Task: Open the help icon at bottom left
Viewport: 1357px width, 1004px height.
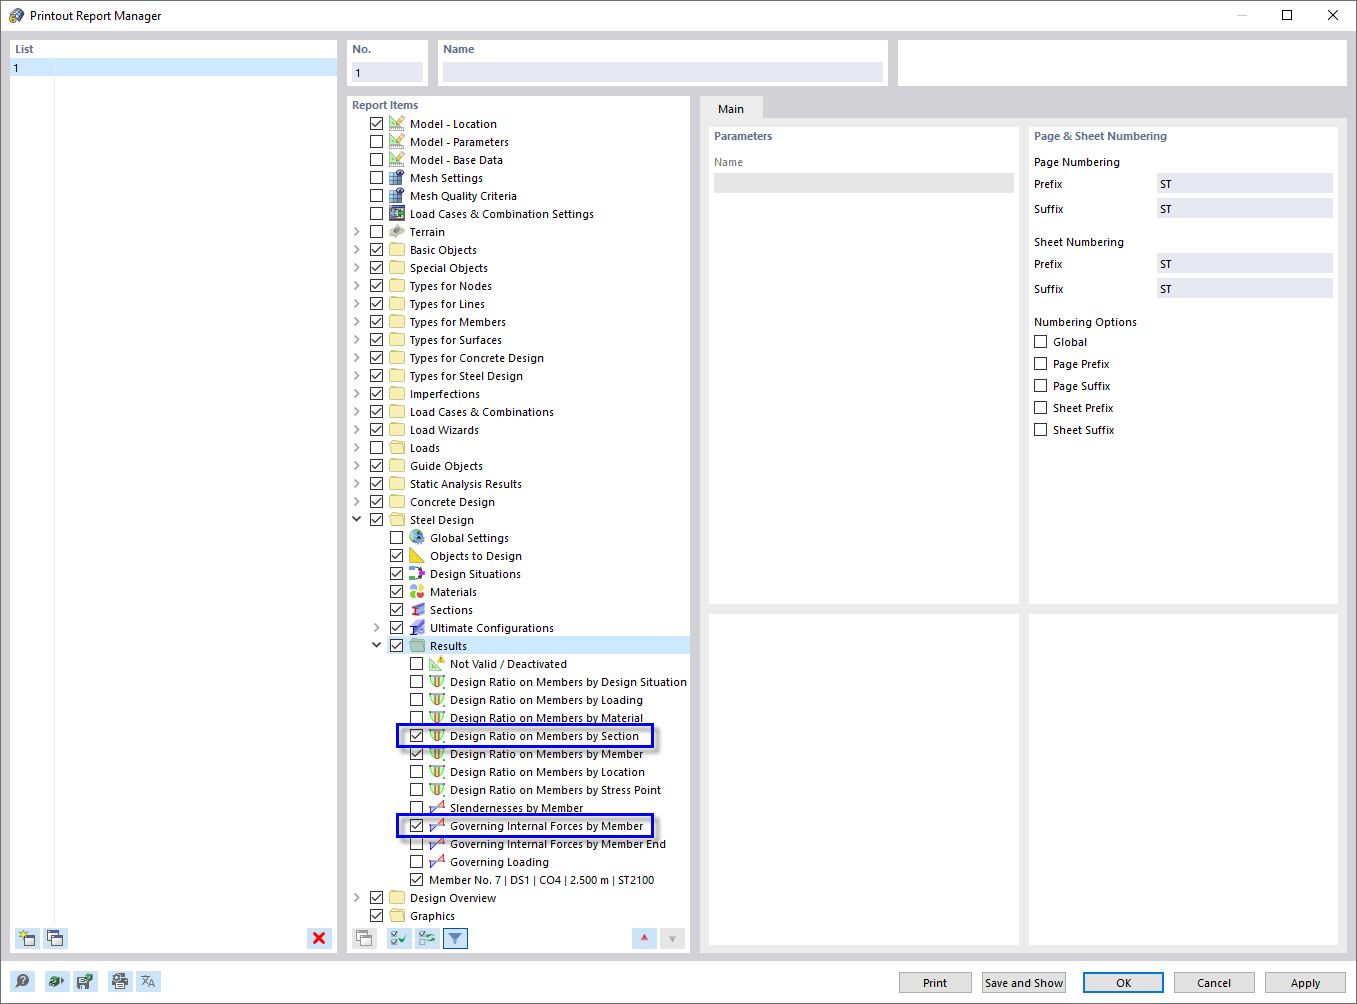Action: (23, 981)
